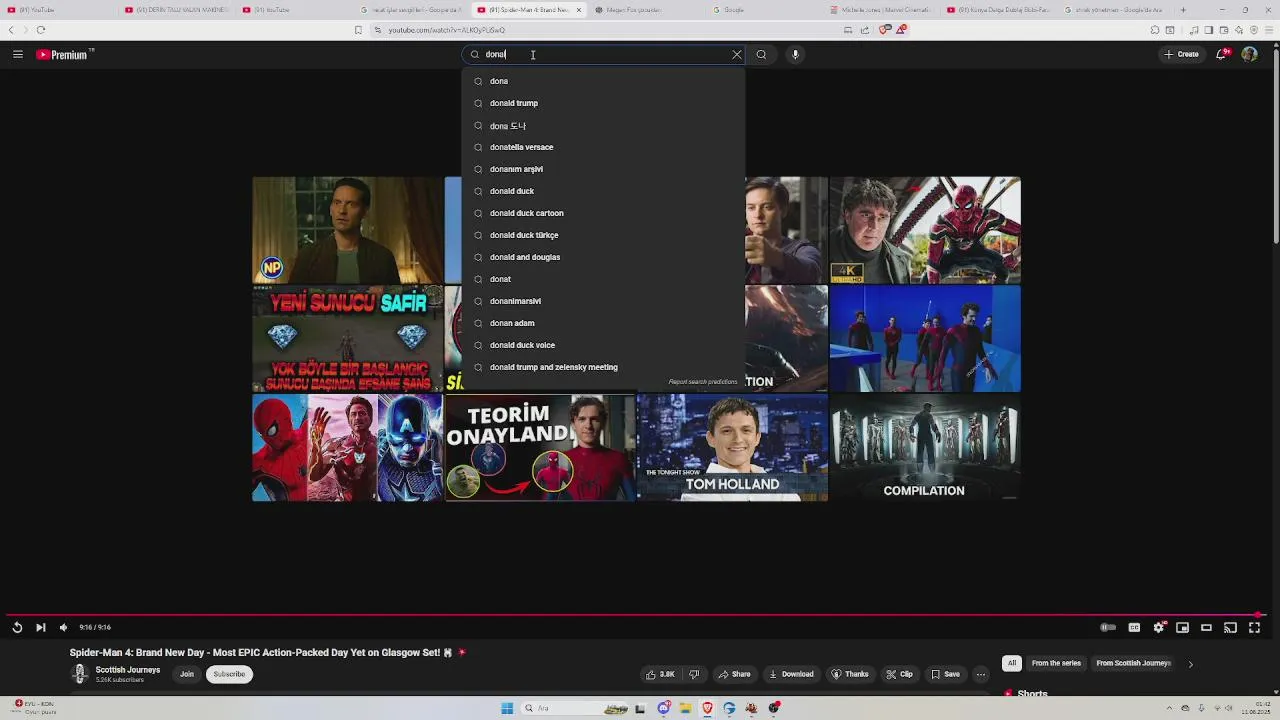Choose the 'donald trump' suggestion
The width and height of the screenshot is (1280, 720).
pos(603,103)
